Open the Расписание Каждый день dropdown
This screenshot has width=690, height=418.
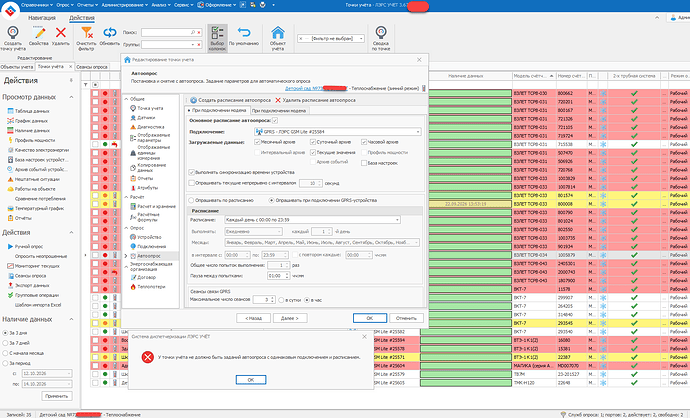click(312, 220)
